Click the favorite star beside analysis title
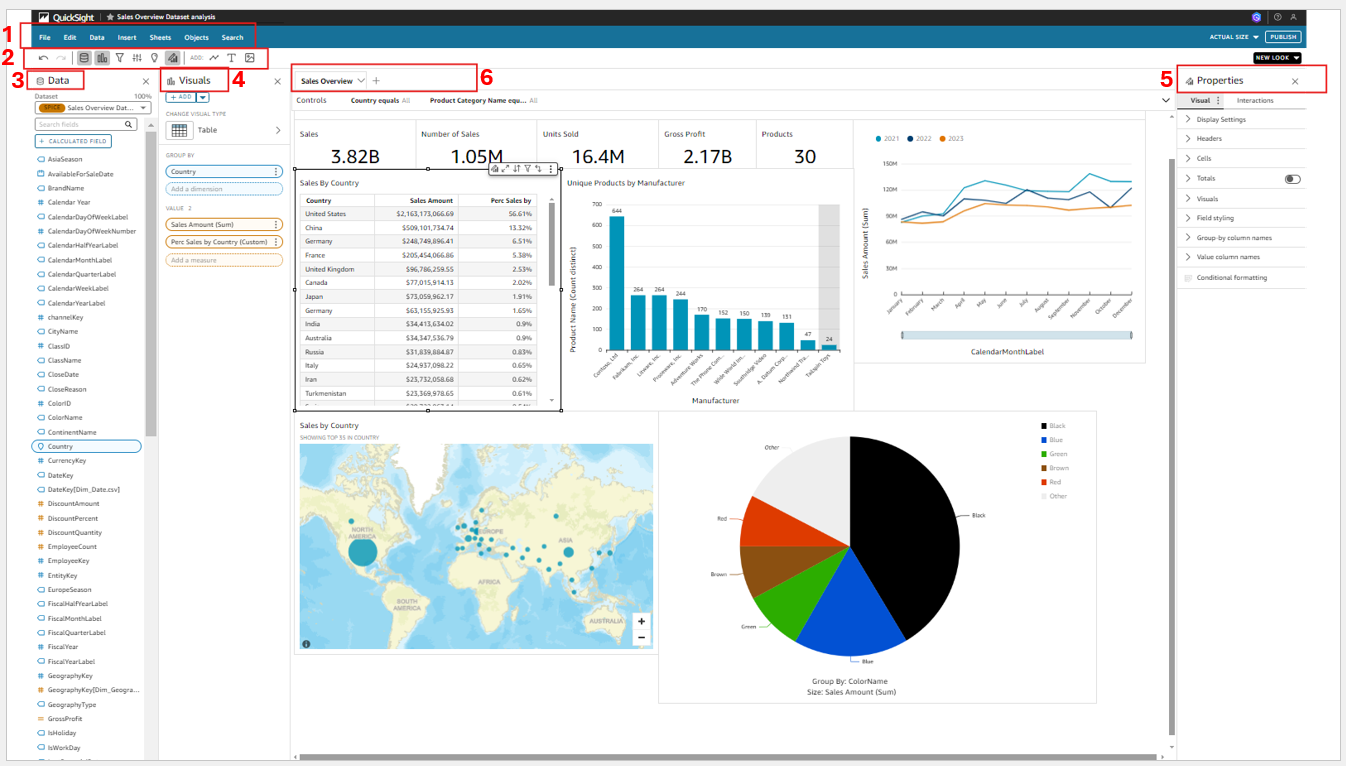This screenshot has width=1346, height=766. (x=110, y=17)
